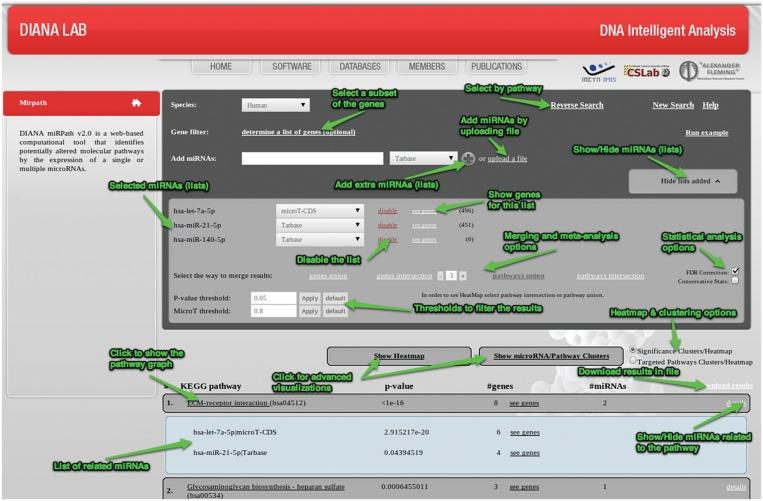Collapse lists with Hide lists added

tap(683, 181)
